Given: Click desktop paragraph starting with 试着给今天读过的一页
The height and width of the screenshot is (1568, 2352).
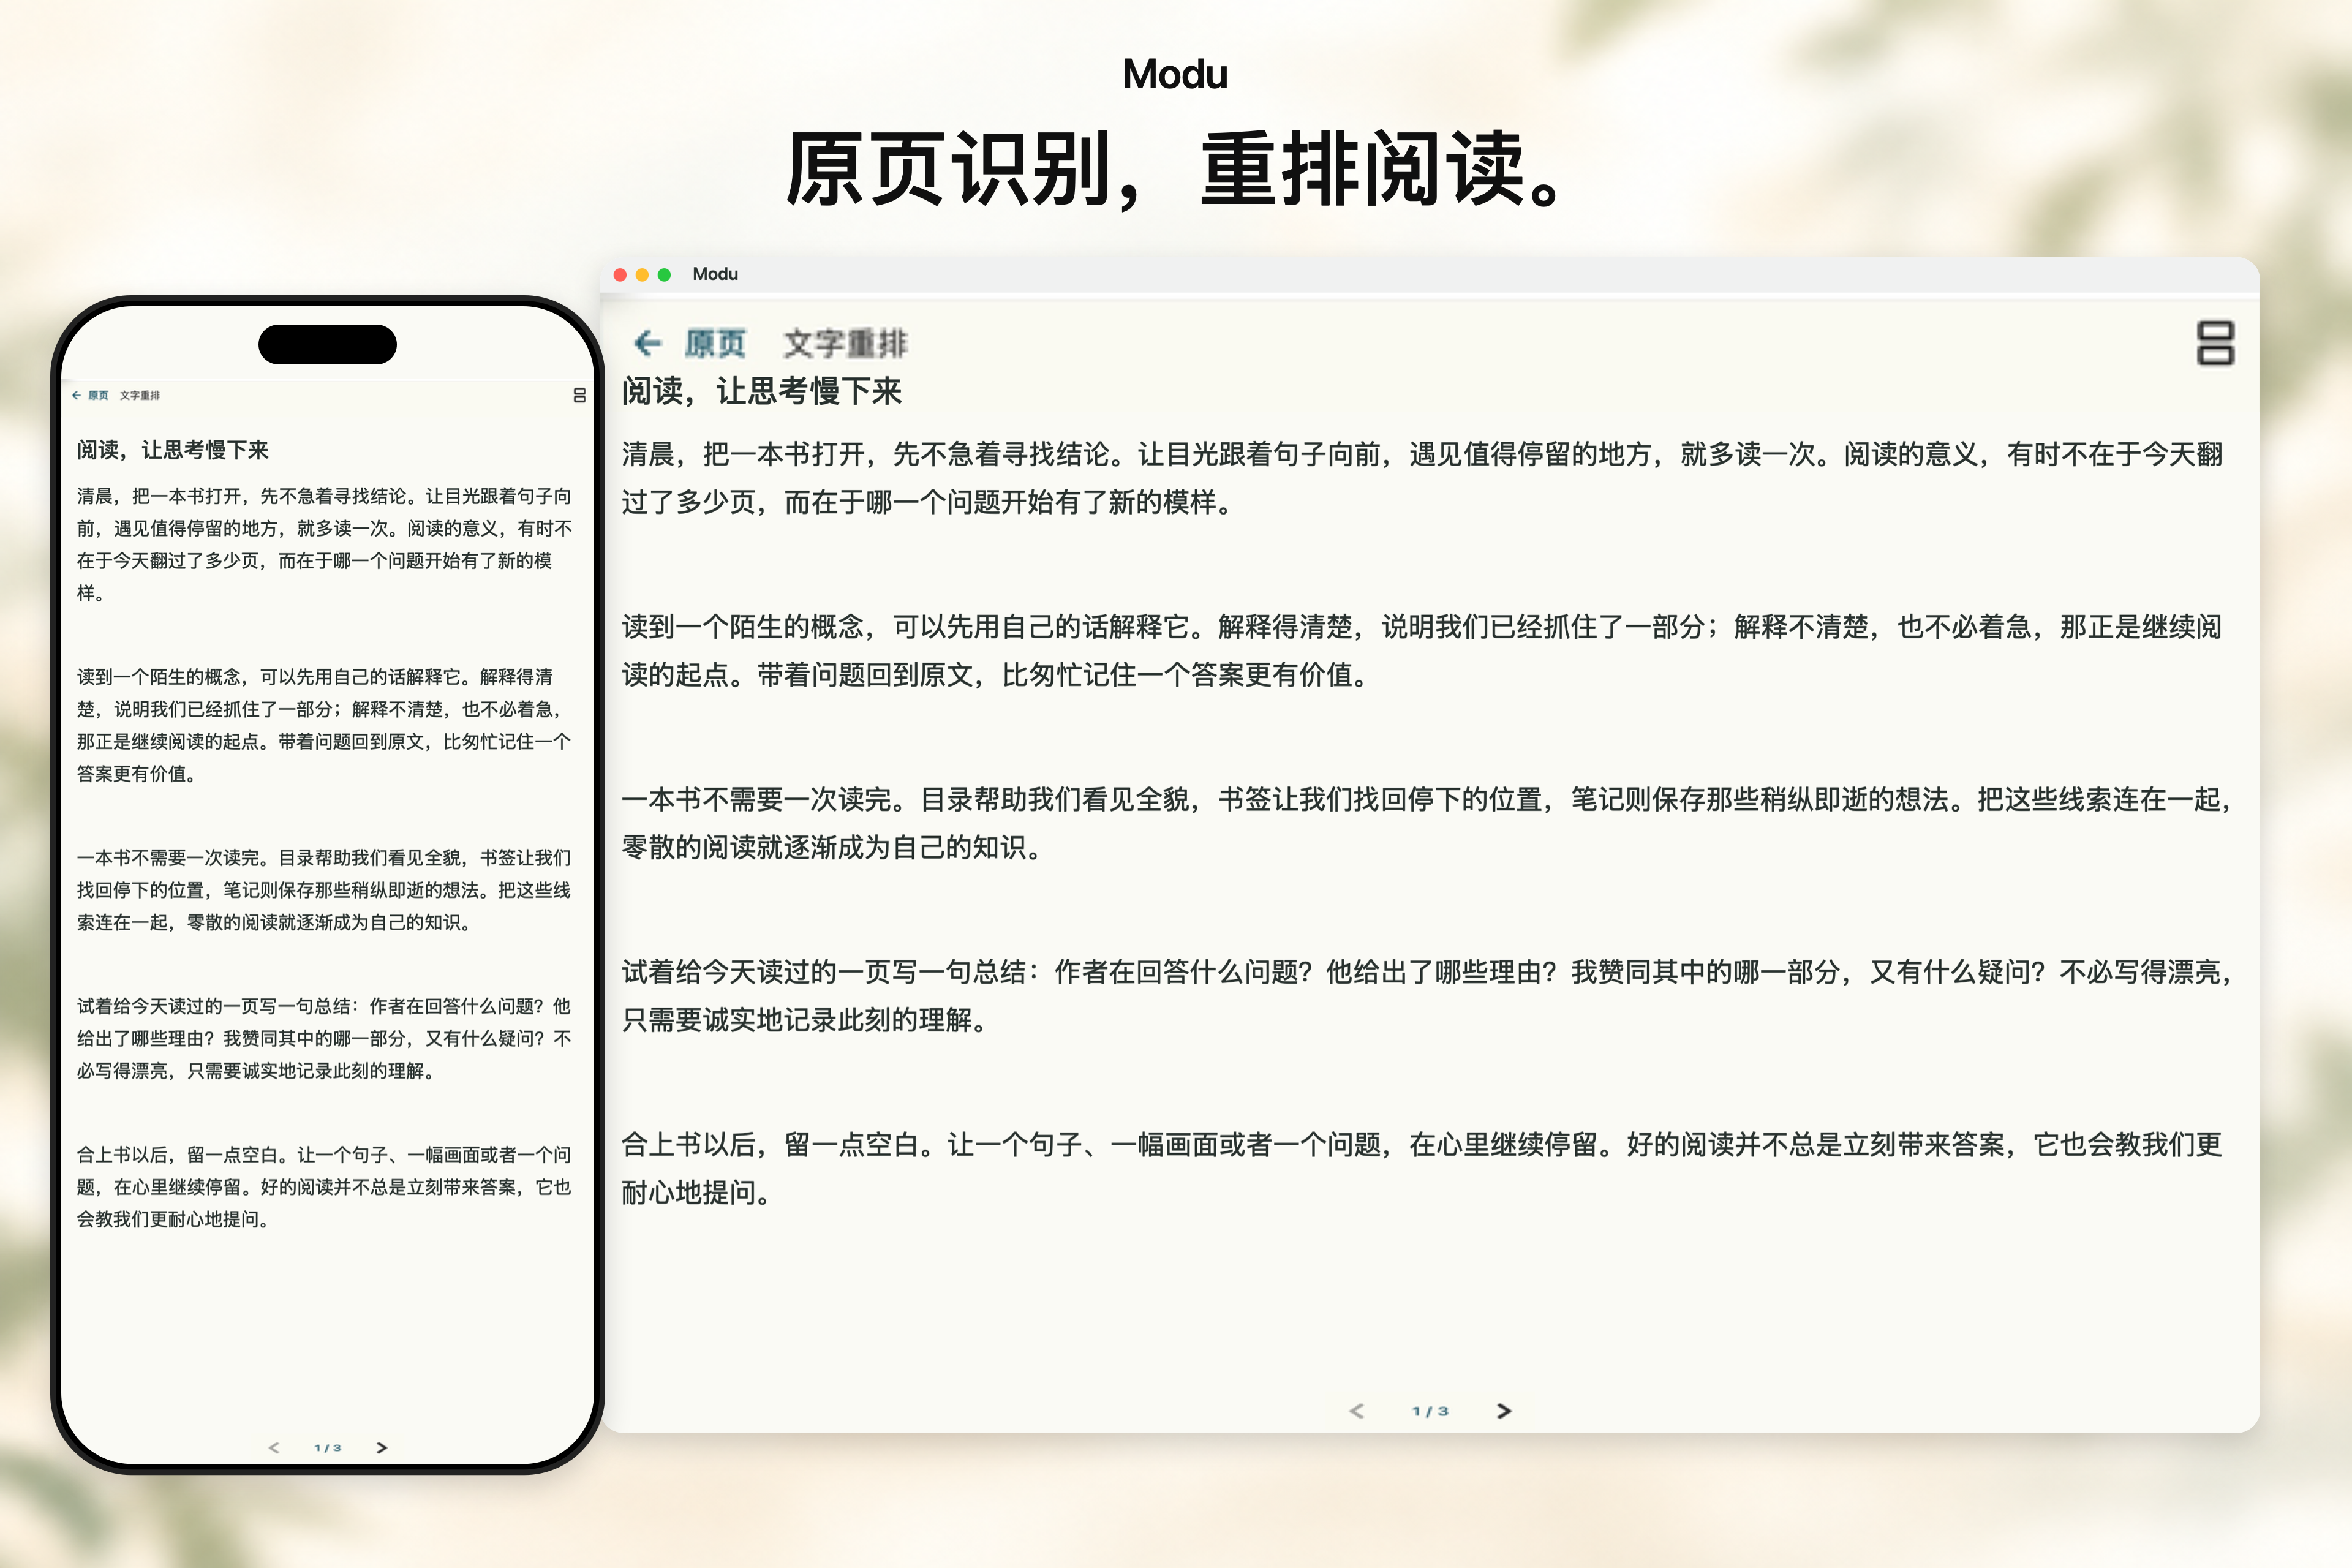Looking at the screenshot, I should [x=1427, y=996].
